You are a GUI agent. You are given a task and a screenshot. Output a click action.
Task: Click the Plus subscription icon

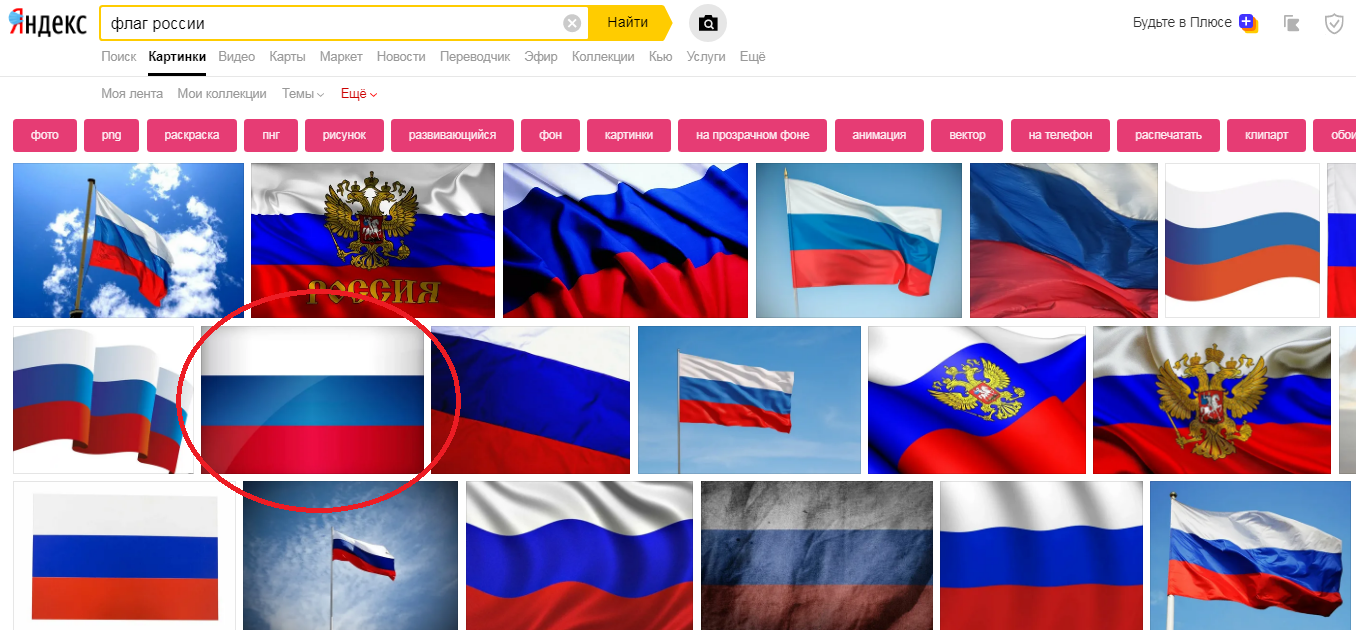tap(1248, 22)
